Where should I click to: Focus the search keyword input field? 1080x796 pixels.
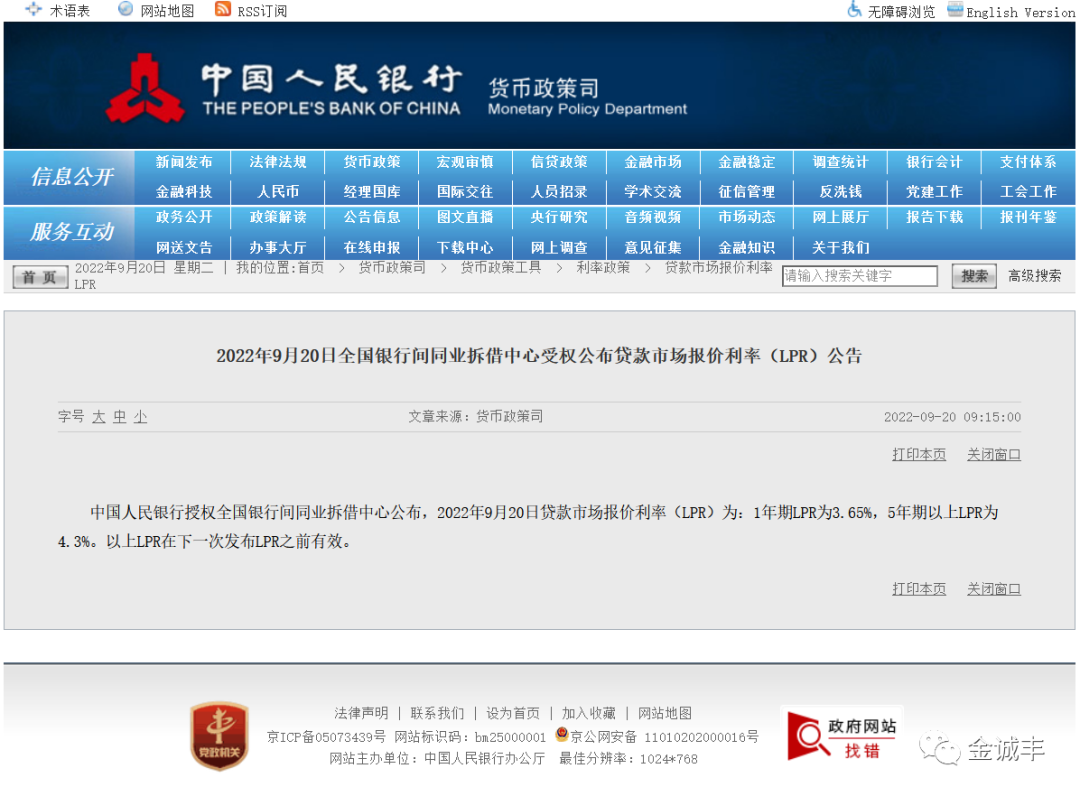pos(860,276)
